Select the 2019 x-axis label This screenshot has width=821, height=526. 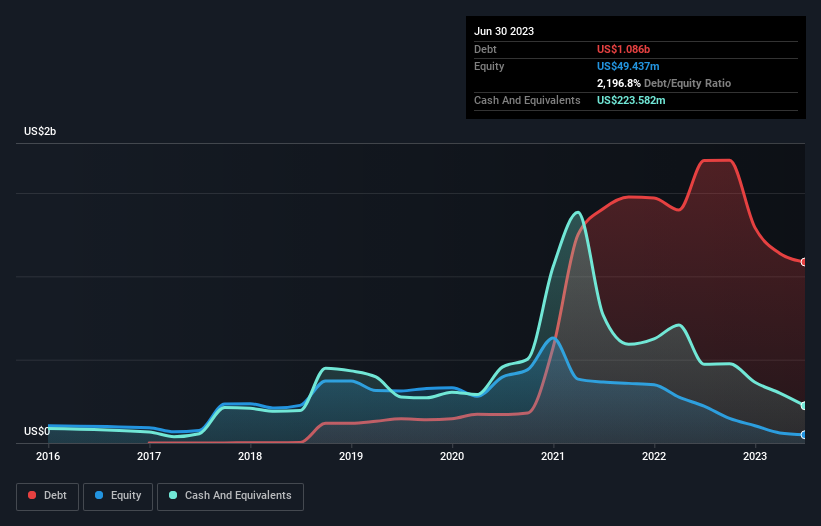[351, 456]
